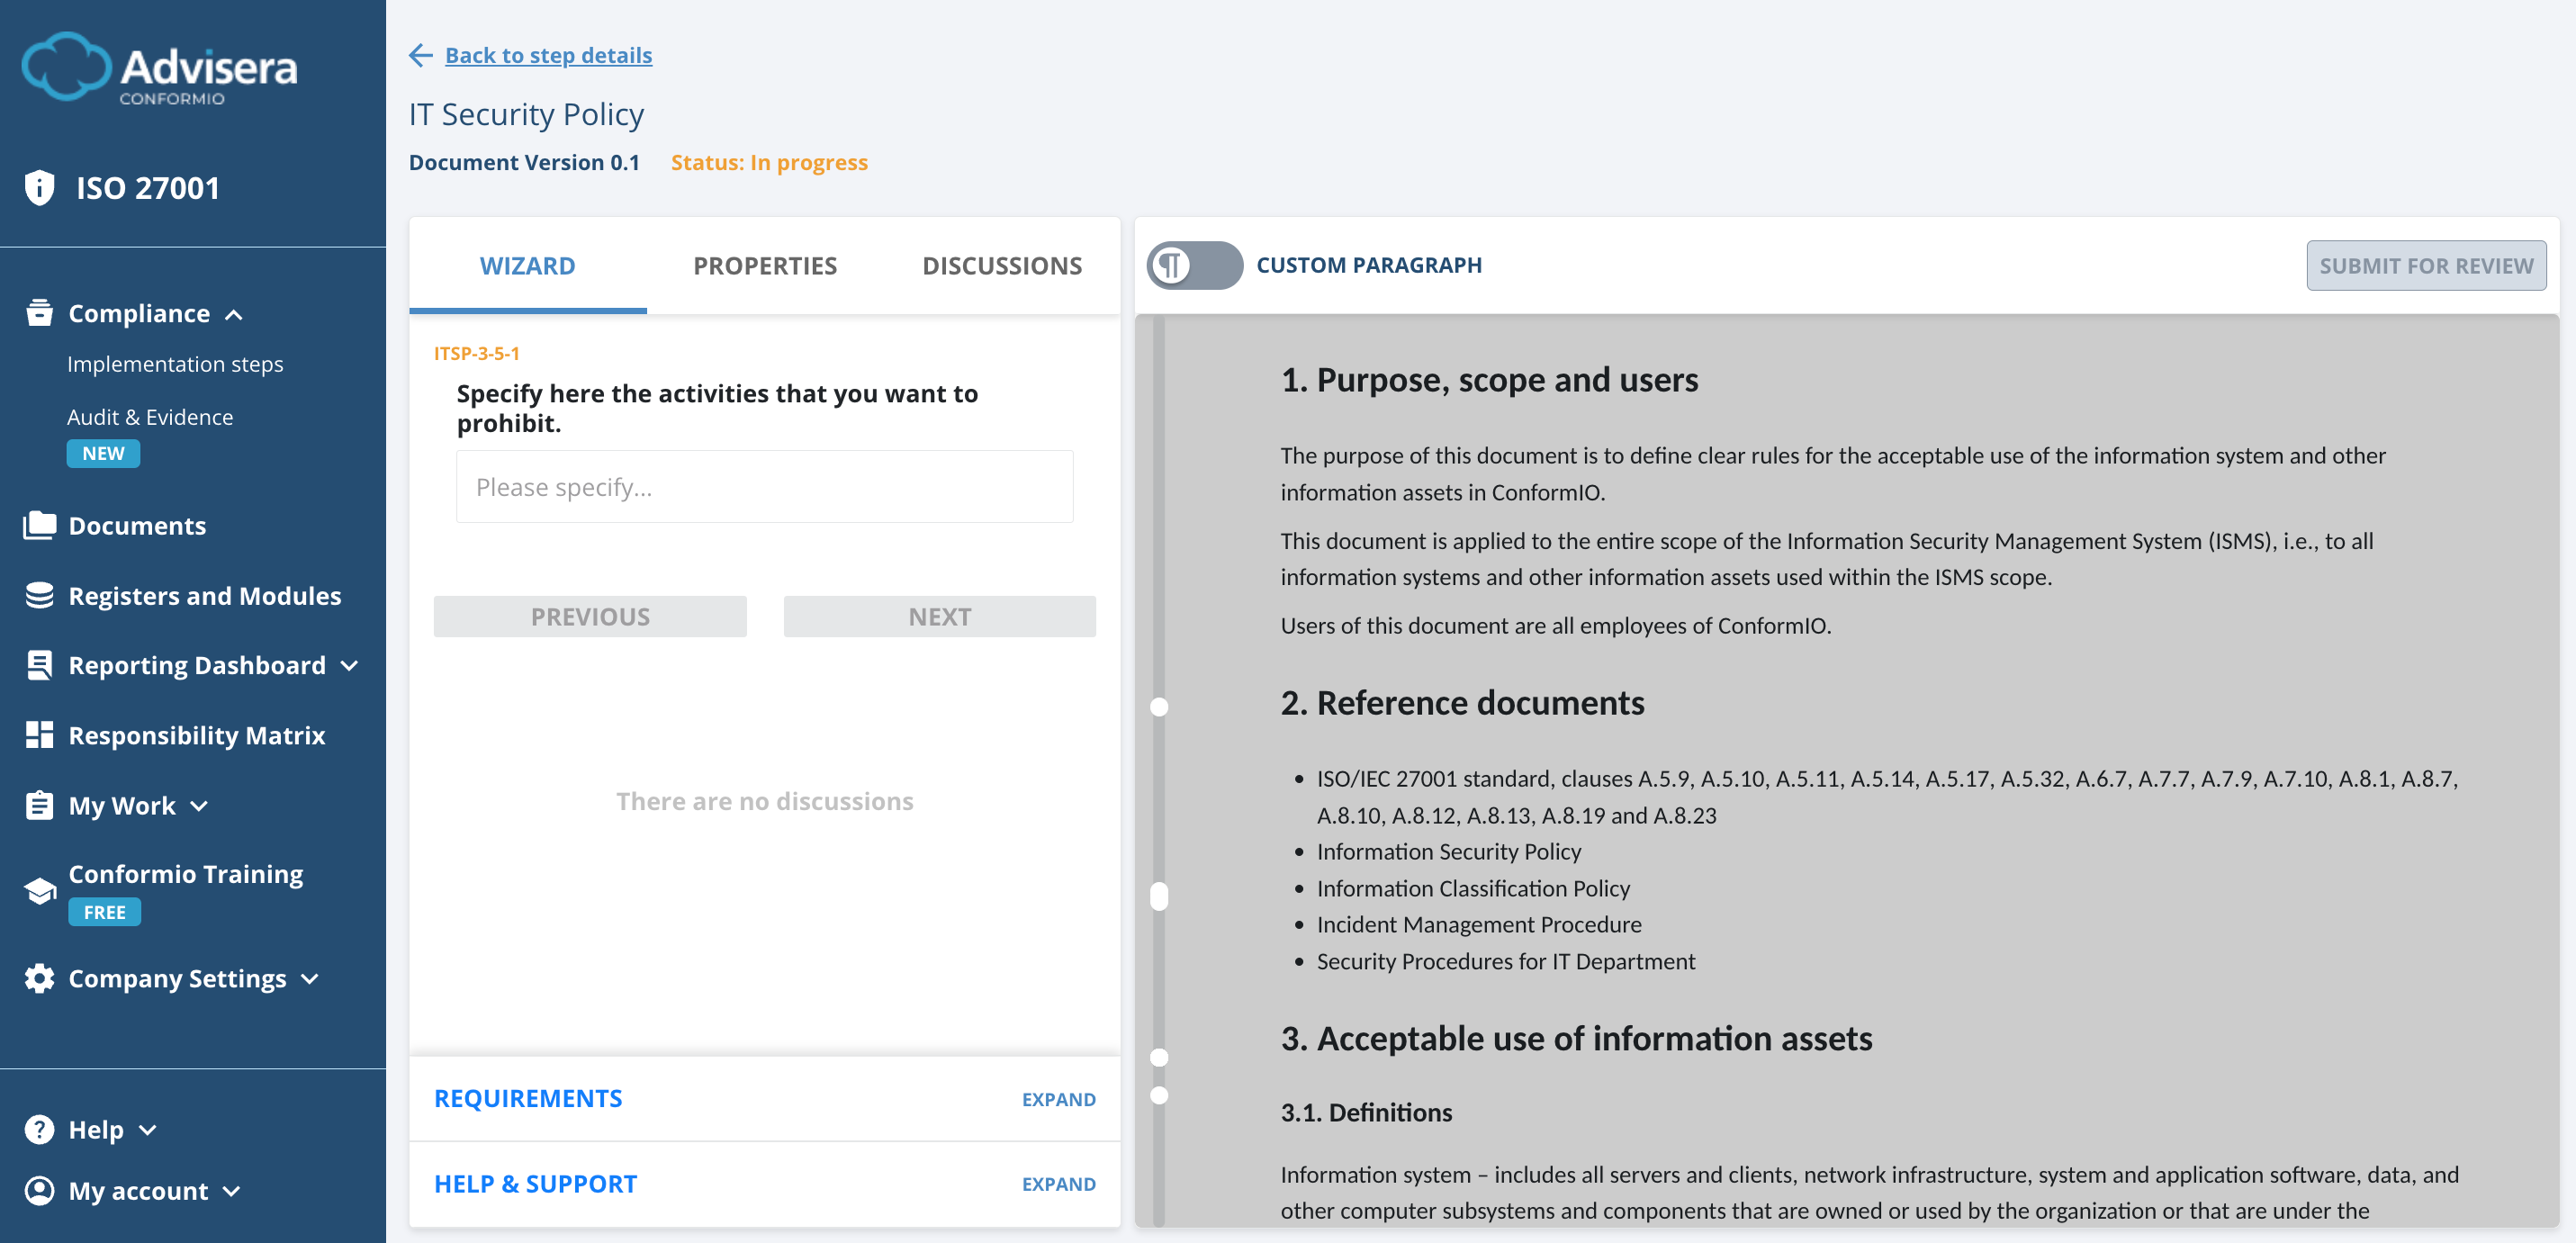Image resolution: width=2576 pixels, height=1243 pixels.
Task: Click the Submit for Review button
Action: (x=2426, y=265)
